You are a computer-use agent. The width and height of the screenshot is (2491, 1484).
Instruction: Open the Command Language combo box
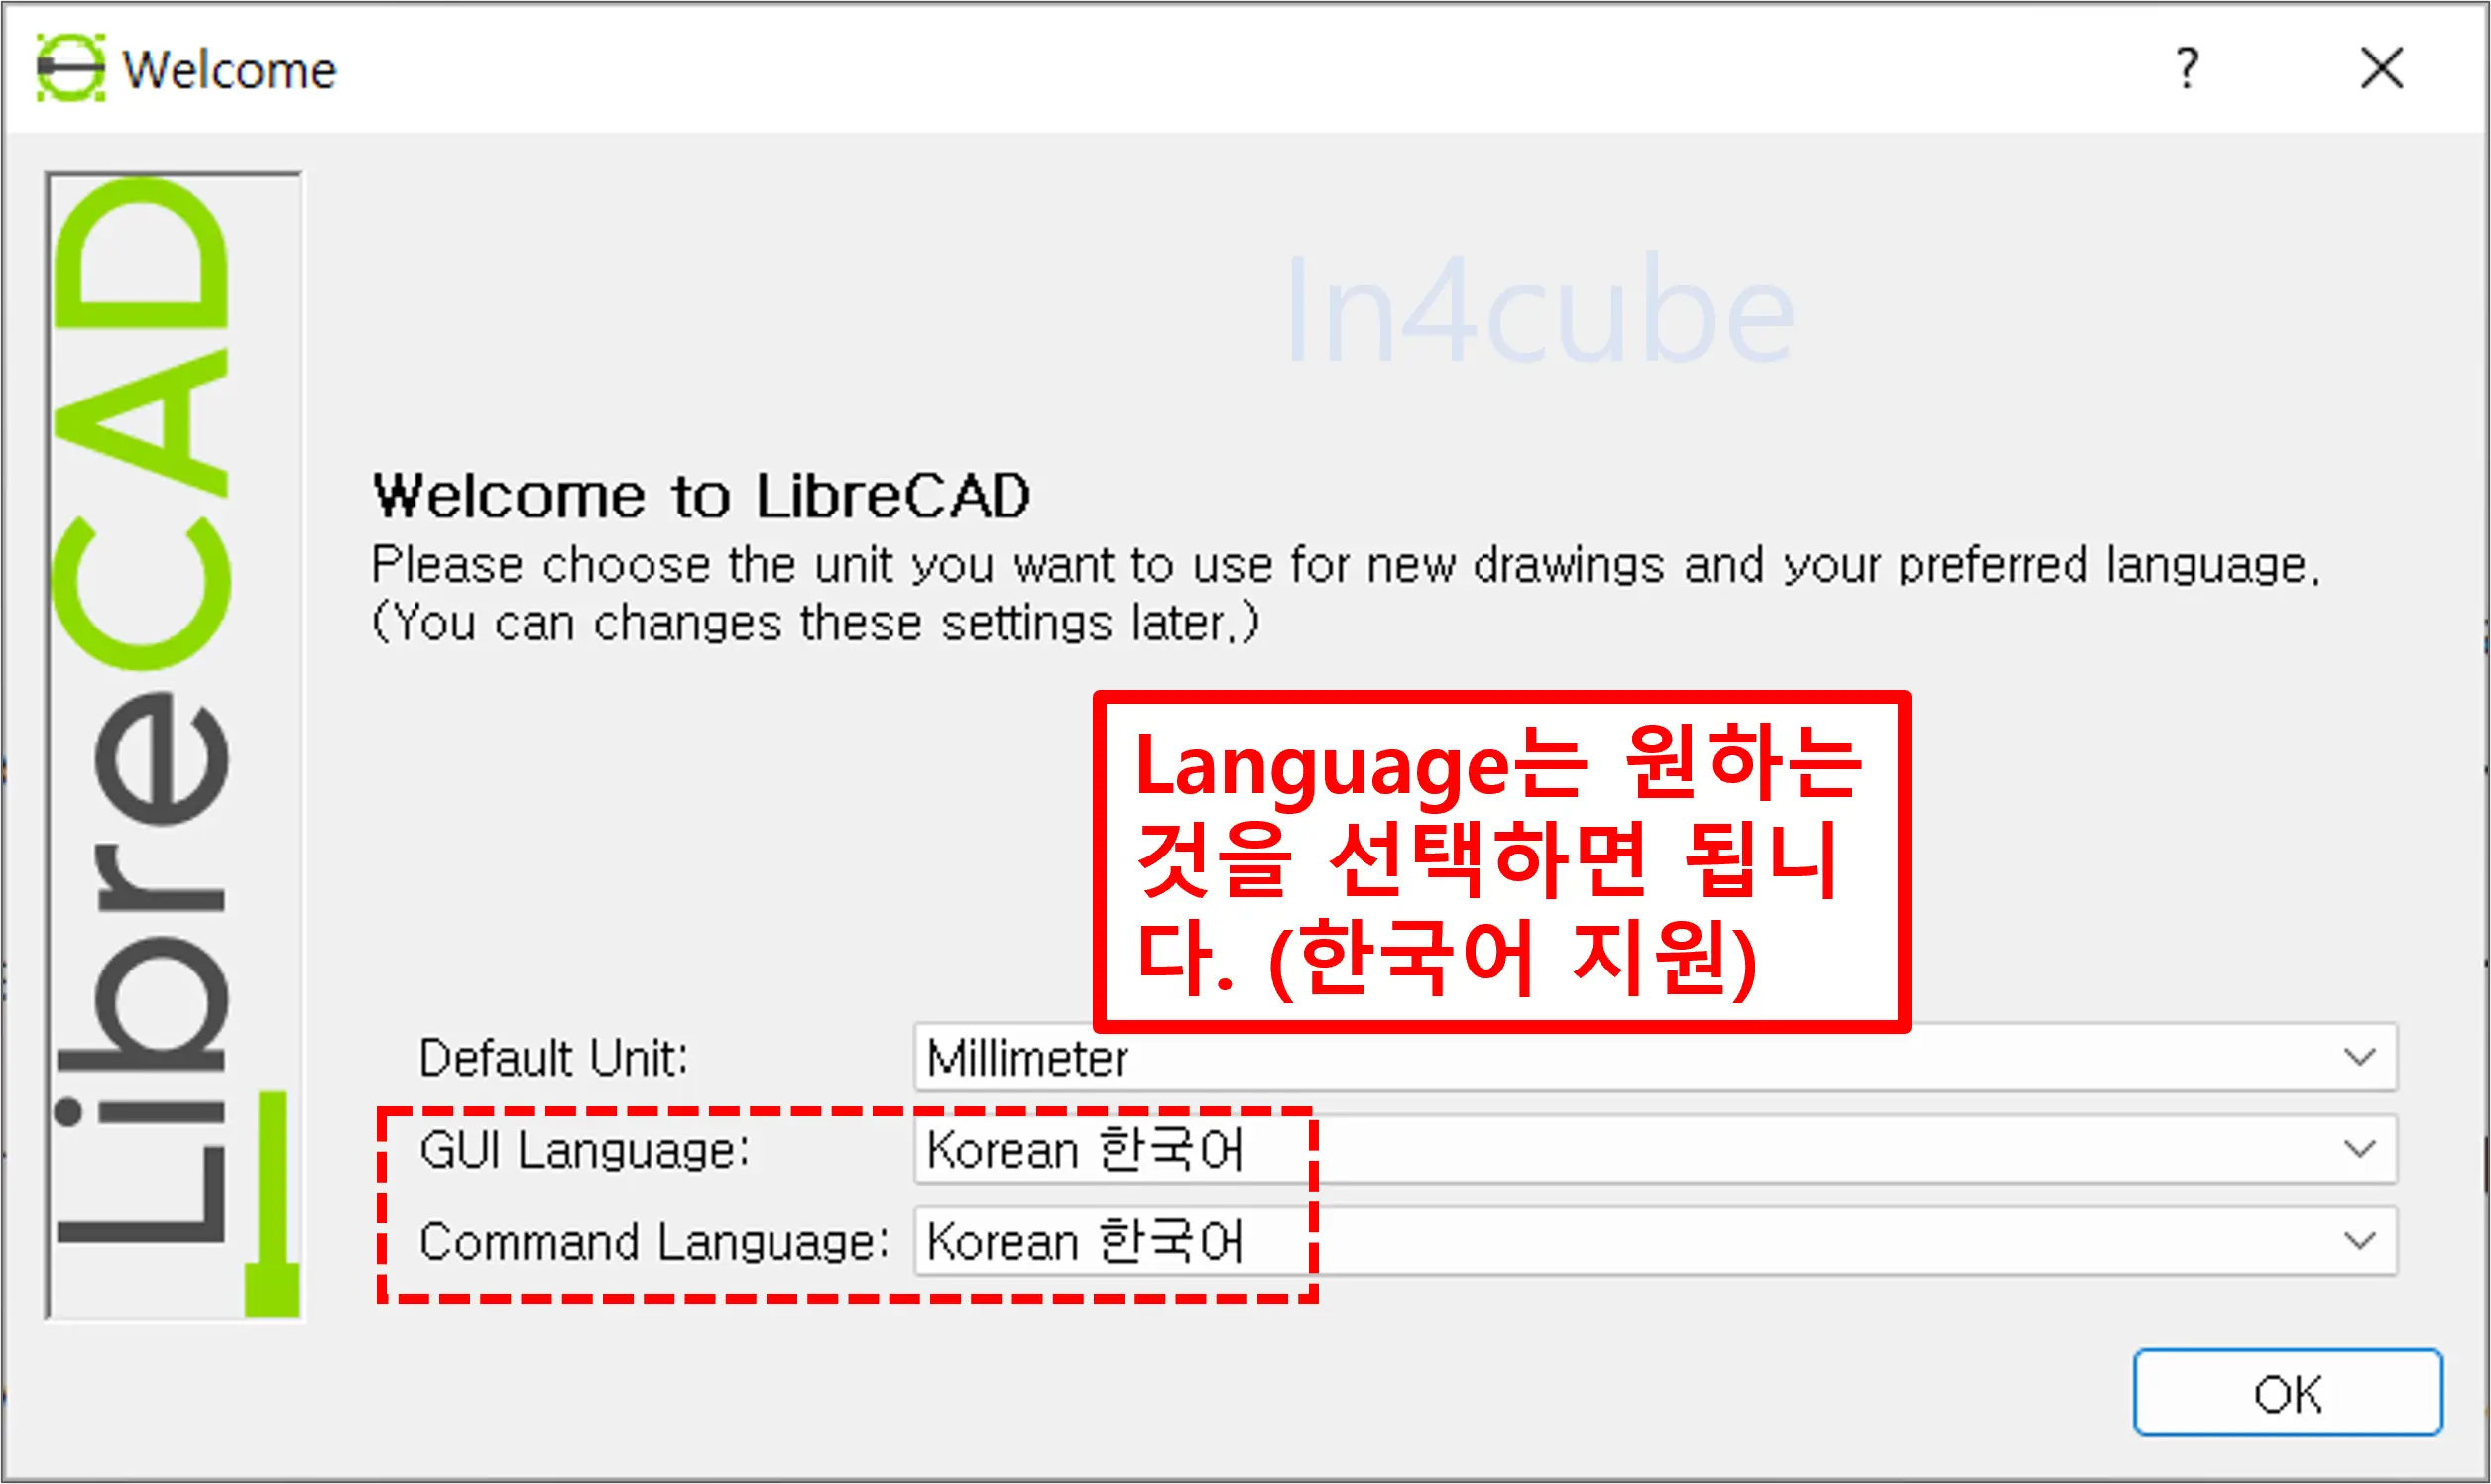pos(1655,1241)
